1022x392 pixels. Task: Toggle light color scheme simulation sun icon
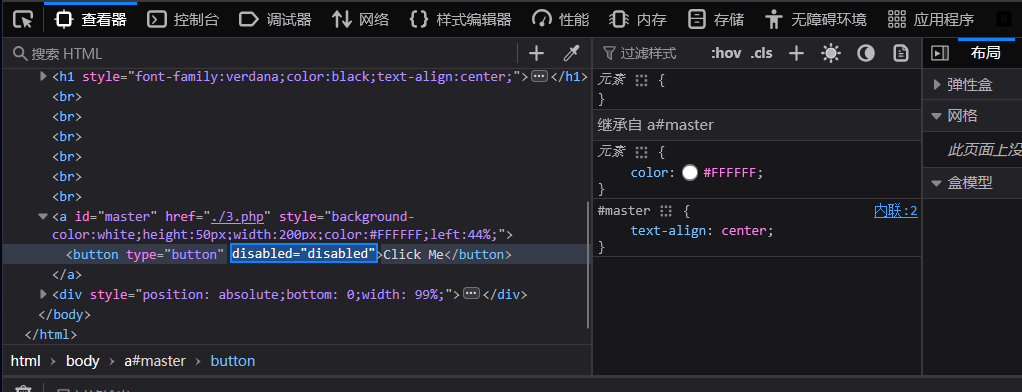(x=831, y=53)
